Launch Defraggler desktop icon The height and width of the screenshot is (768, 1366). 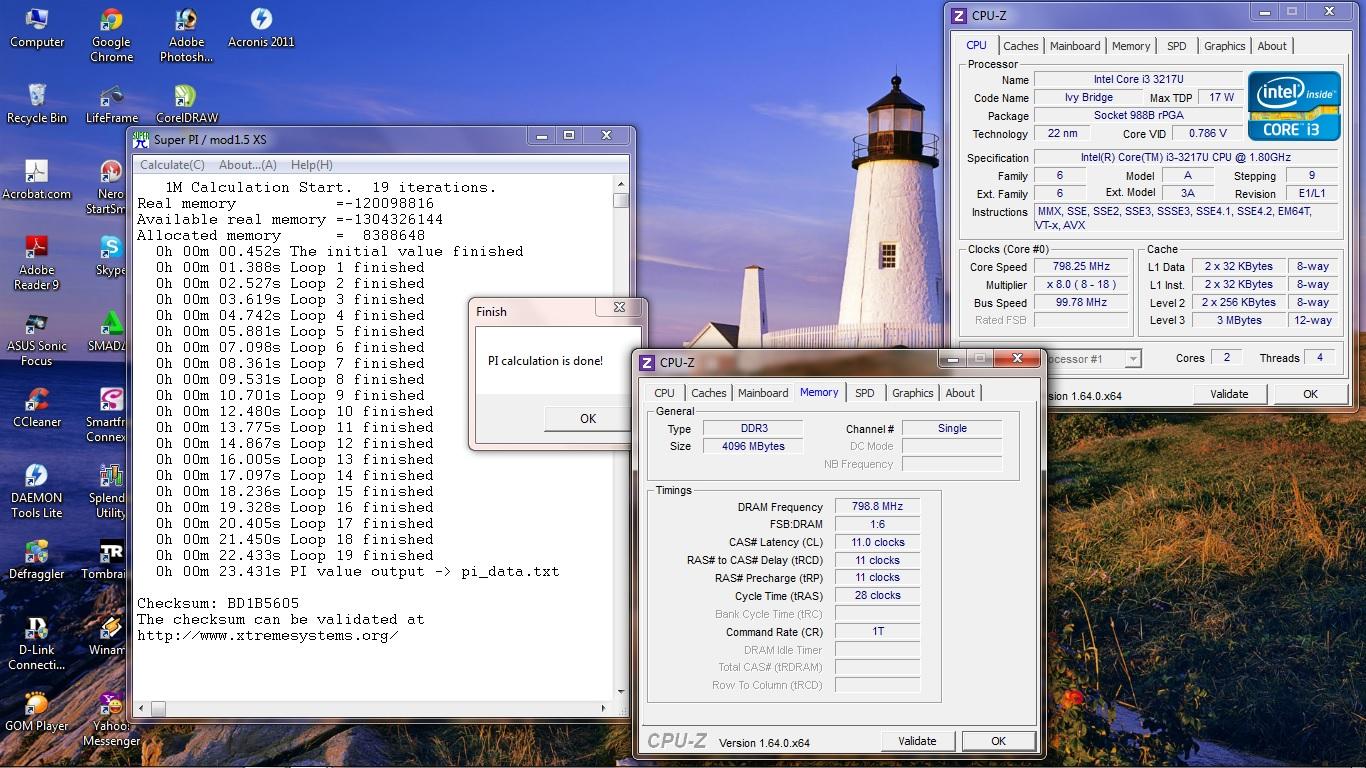37,560
